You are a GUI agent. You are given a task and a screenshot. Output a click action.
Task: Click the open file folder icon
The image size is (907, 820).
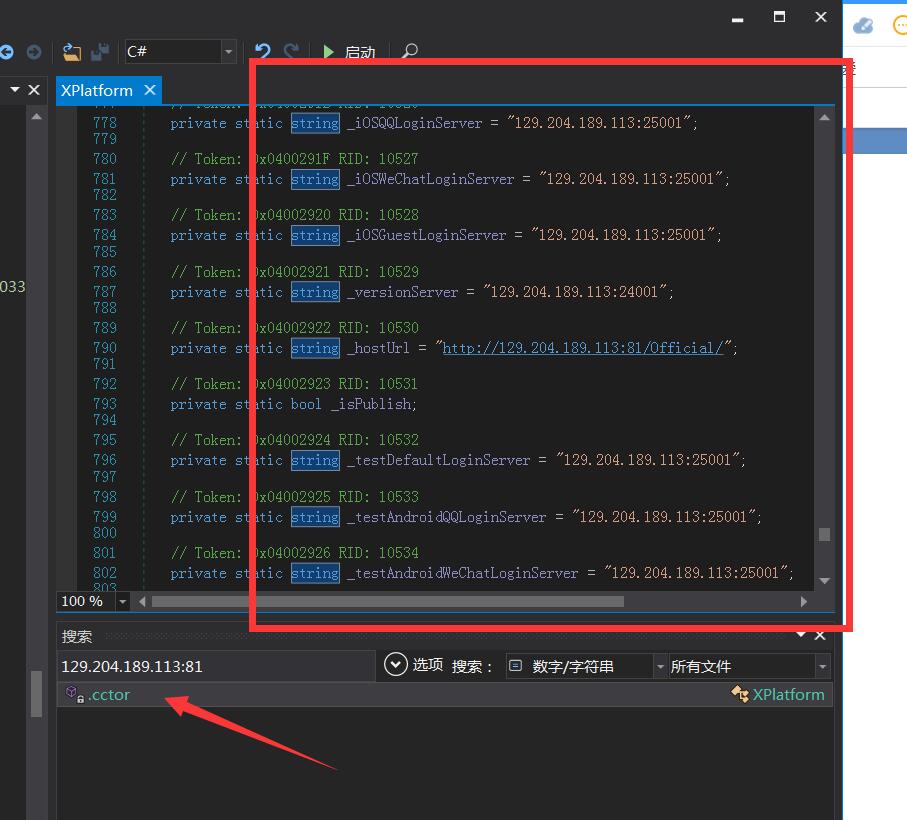click(x=71, y=52)
